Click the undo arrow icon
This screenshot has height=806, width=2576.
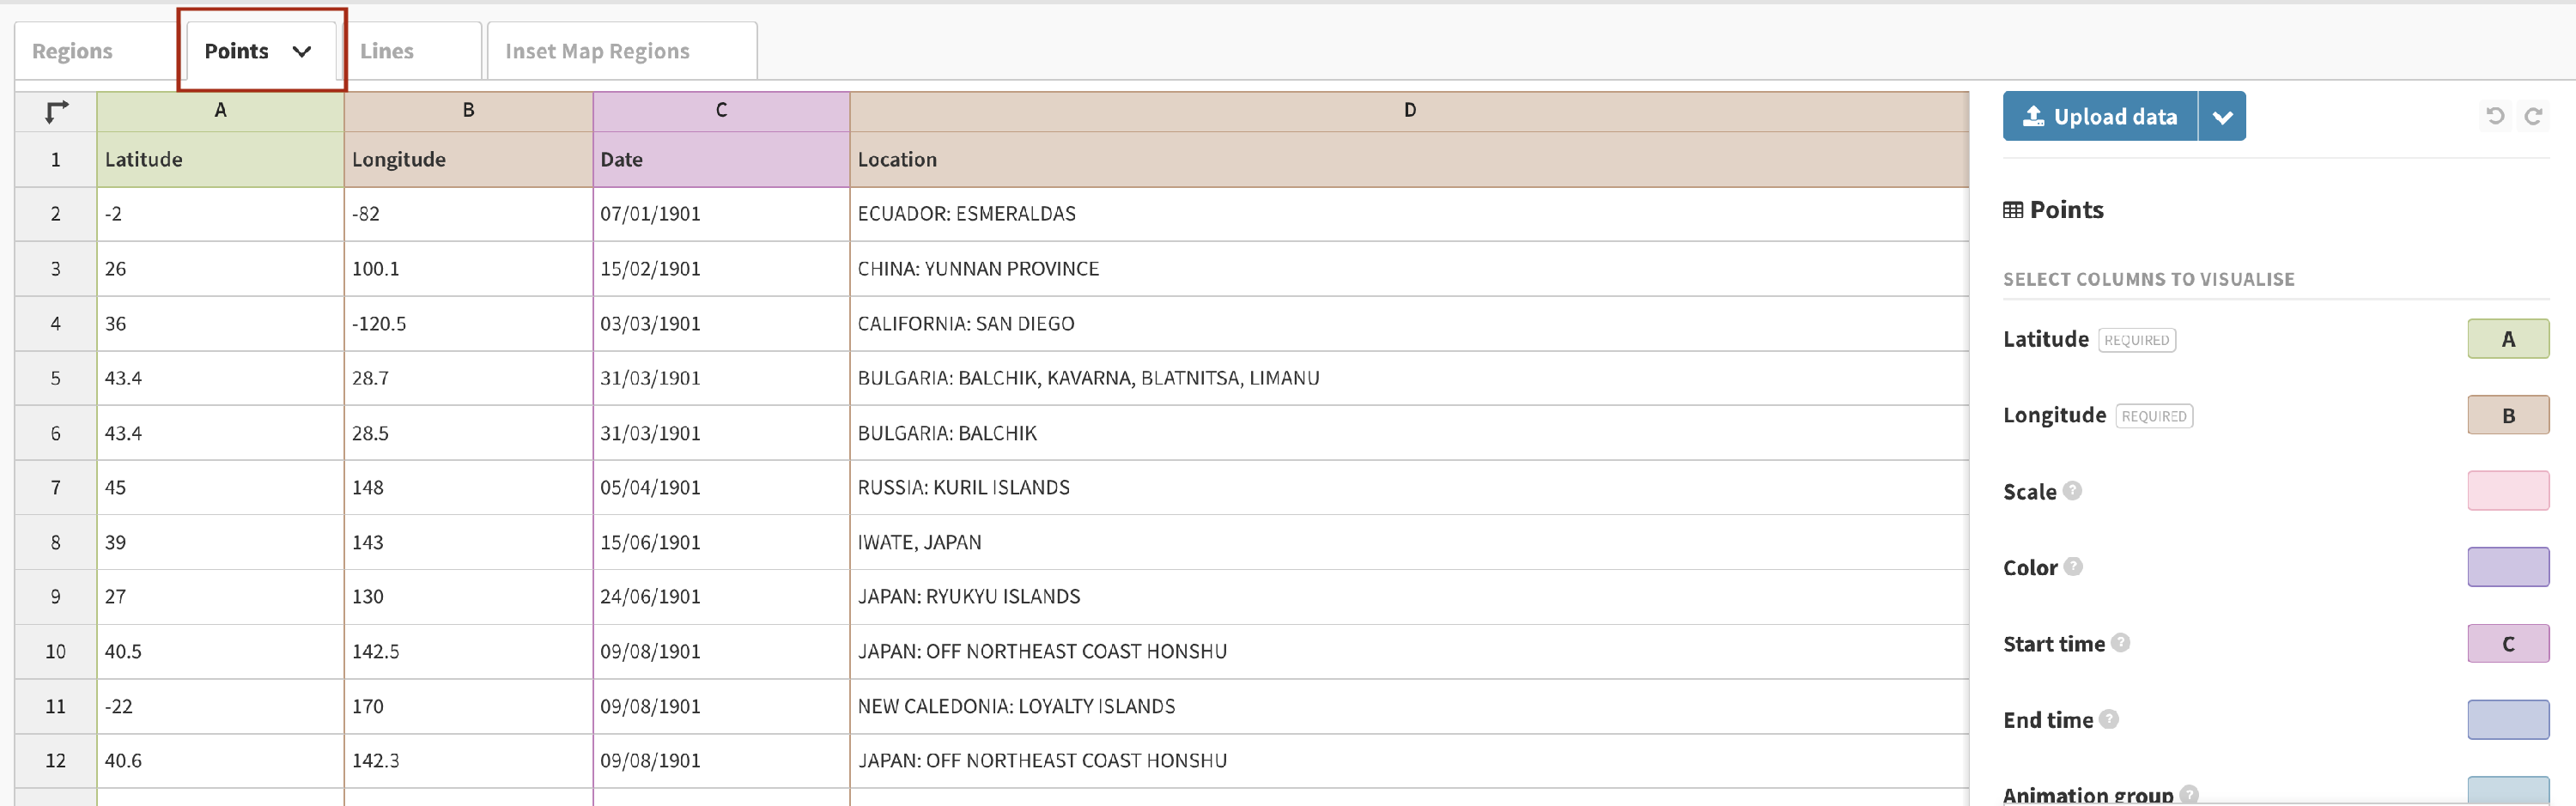coord(2495,116)
